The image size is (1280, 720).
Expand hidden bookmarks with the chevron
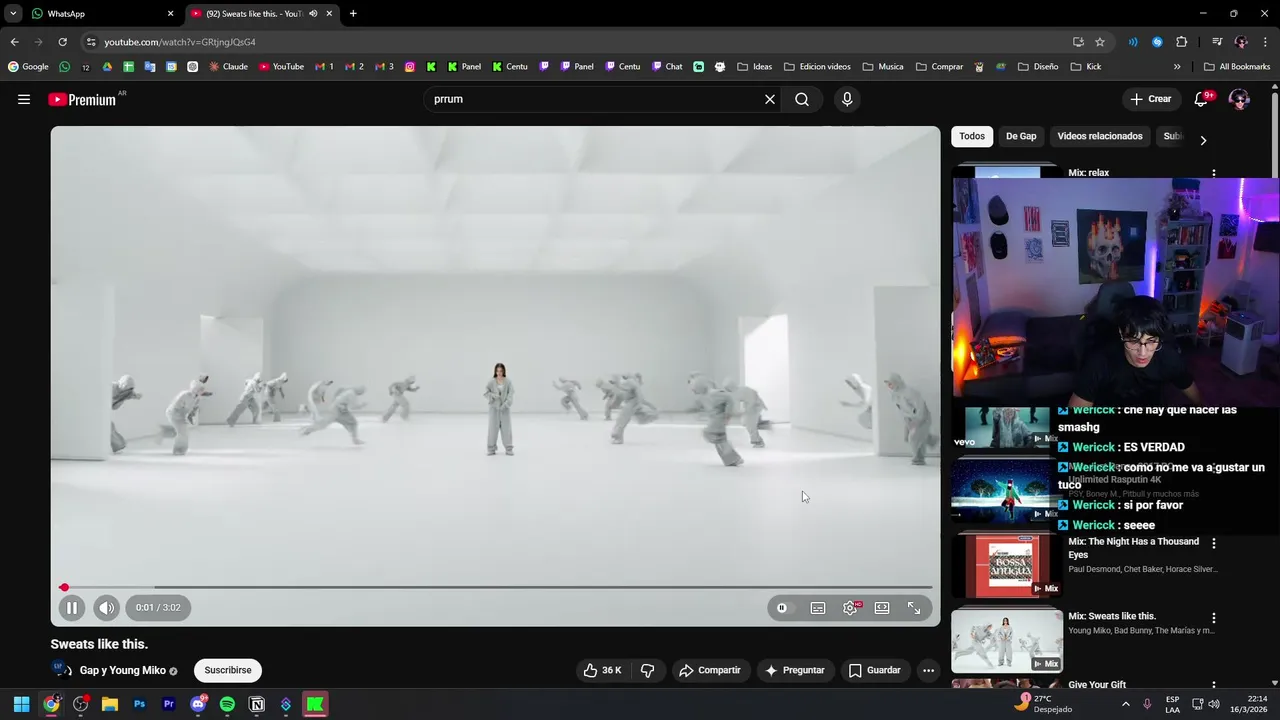pyautogui.click(x=1177, y=67)
